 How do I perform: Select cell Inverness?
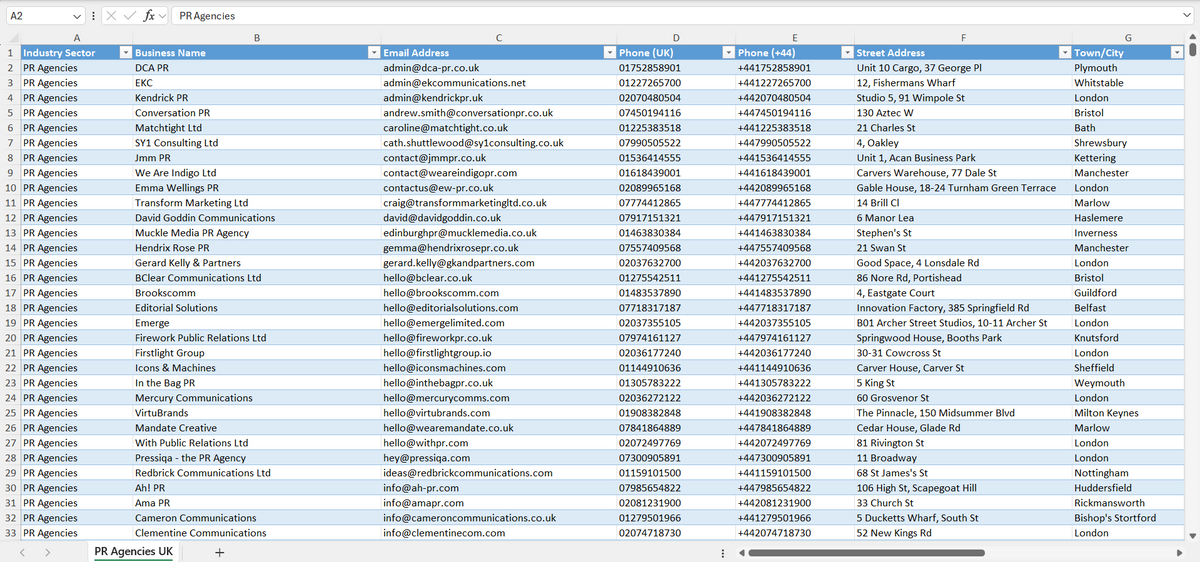(1128, 233)
